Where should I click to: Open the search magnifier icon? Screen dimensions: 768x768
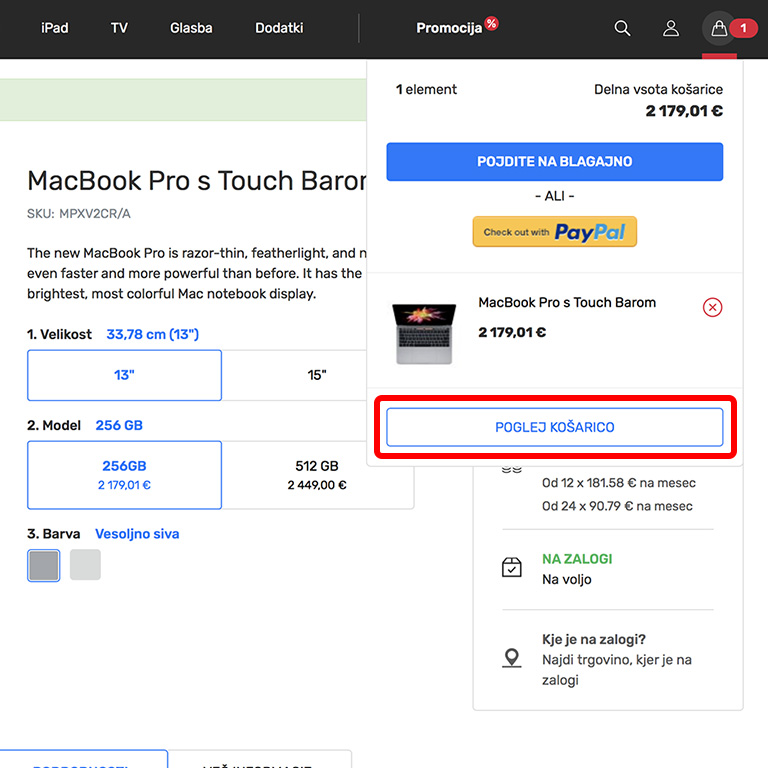point(622,28)
